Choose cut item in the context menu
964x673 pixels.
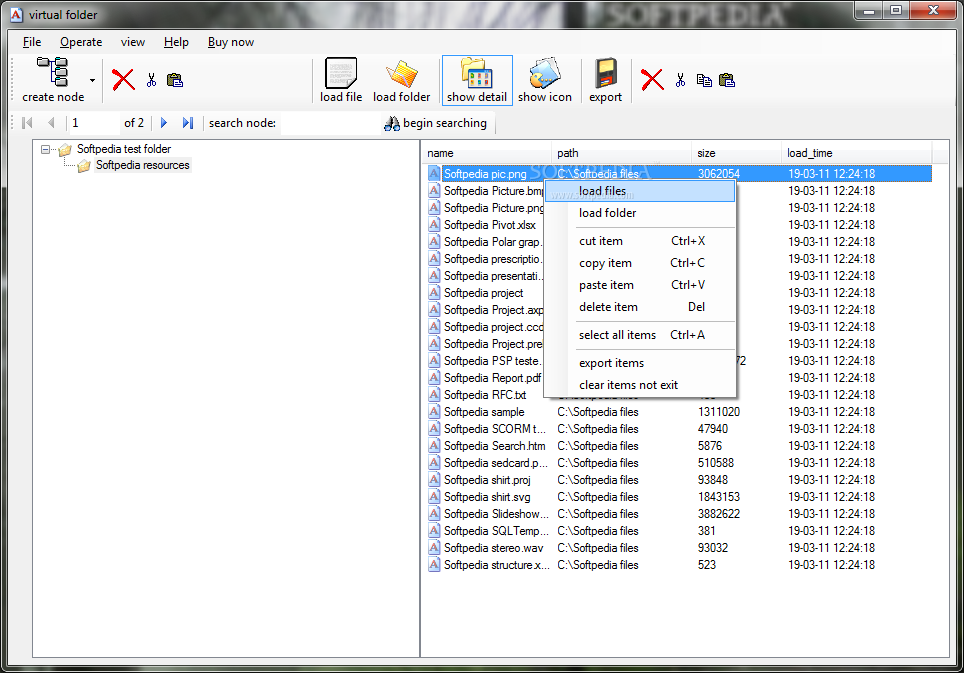[x=640, y=241]
